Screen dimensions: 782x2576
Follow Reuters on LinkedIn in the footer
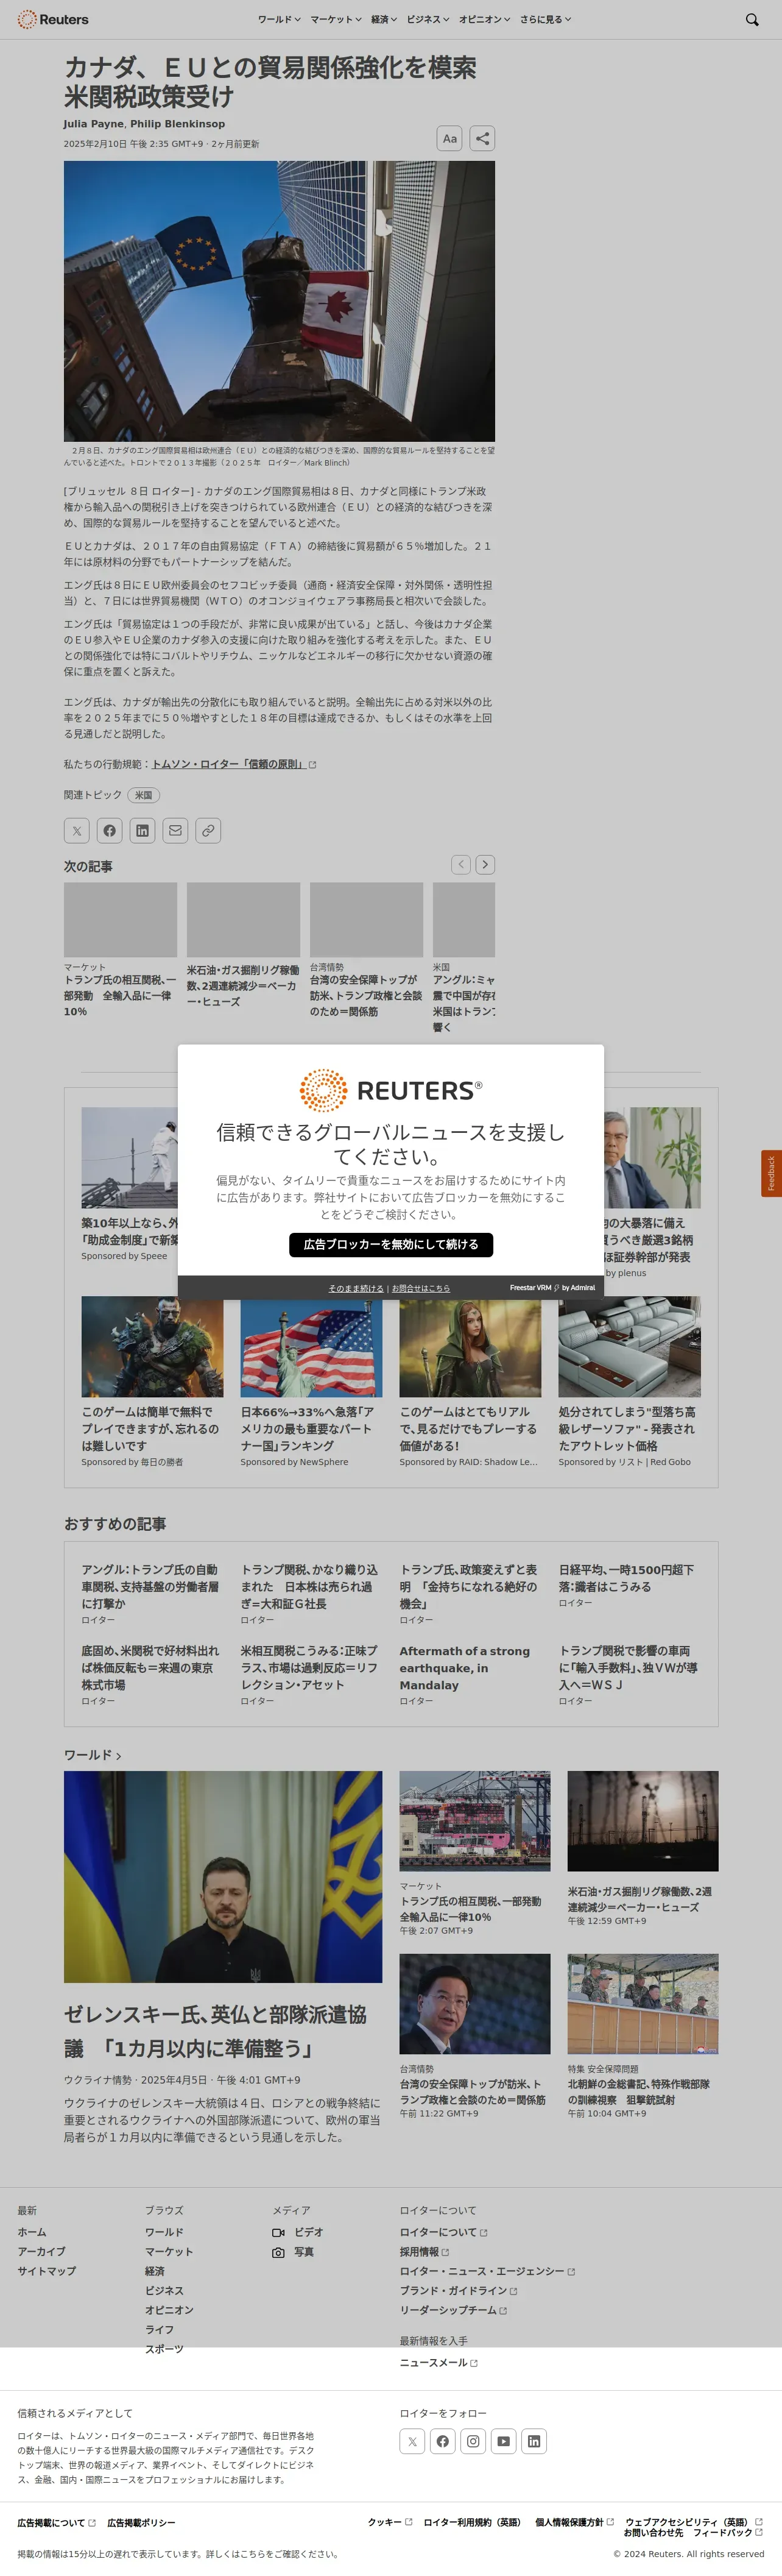pos(534,2441)
